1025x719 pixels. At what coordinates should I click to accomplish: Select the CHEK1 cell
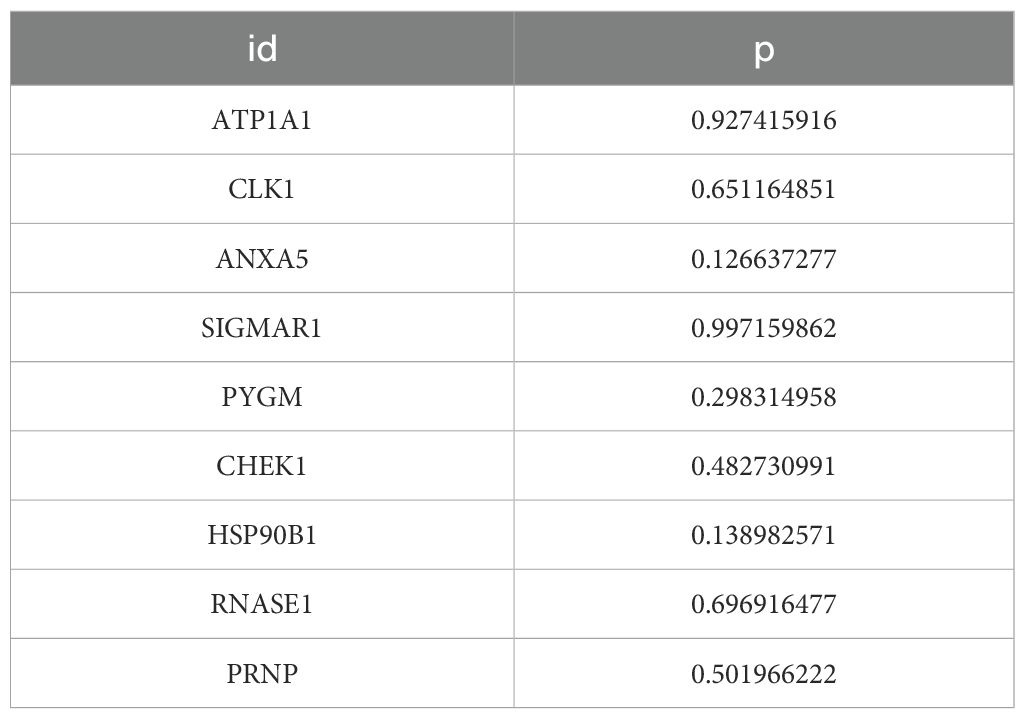point(262,466)
